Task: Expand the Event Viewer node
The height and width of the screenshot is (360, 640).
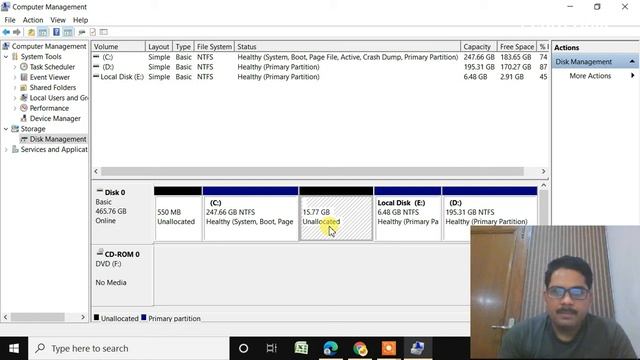Action: 15,77
